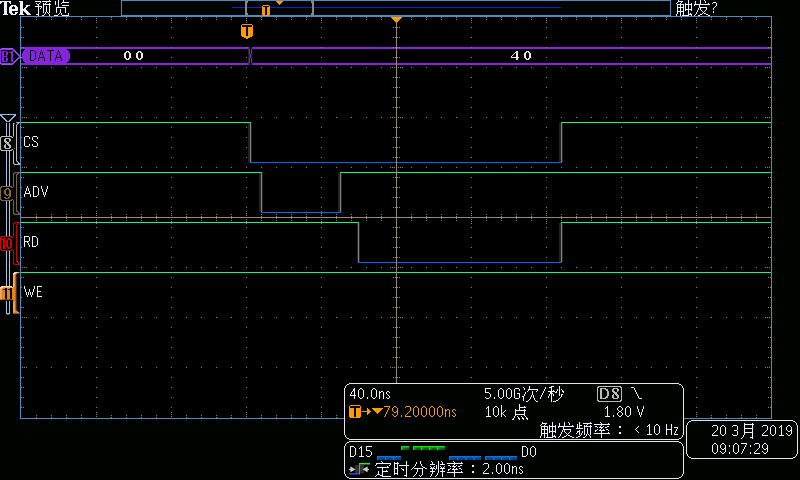800x480 pixels.
Task: Click the 40.0ns horizontal scale readout
Action: click(x=370, y=394)
